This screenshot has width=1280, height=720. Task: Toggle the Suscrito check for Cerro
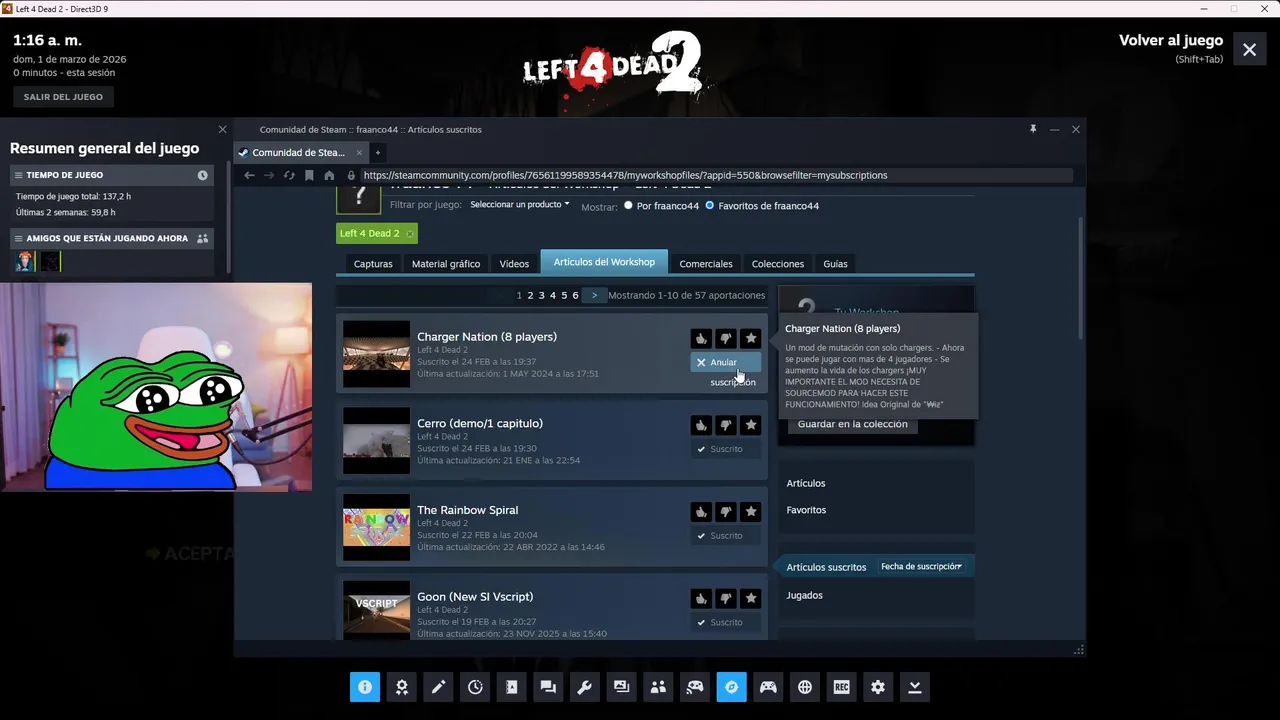coord(726,449)
